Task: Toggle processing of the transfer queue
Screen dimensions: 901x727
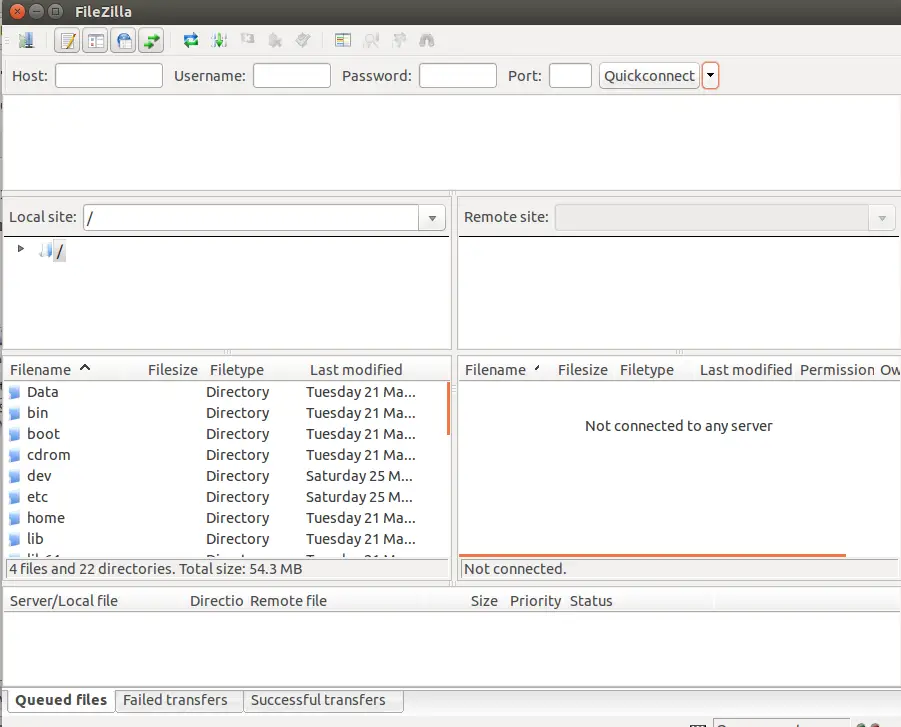Action: click(x=219, y=40)
